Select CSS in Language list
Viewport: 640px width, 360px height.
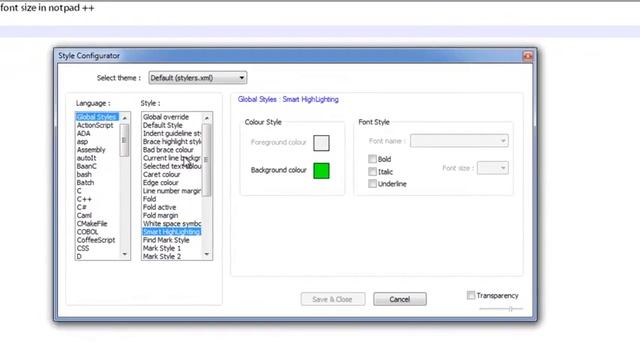(x=83, y=248)
